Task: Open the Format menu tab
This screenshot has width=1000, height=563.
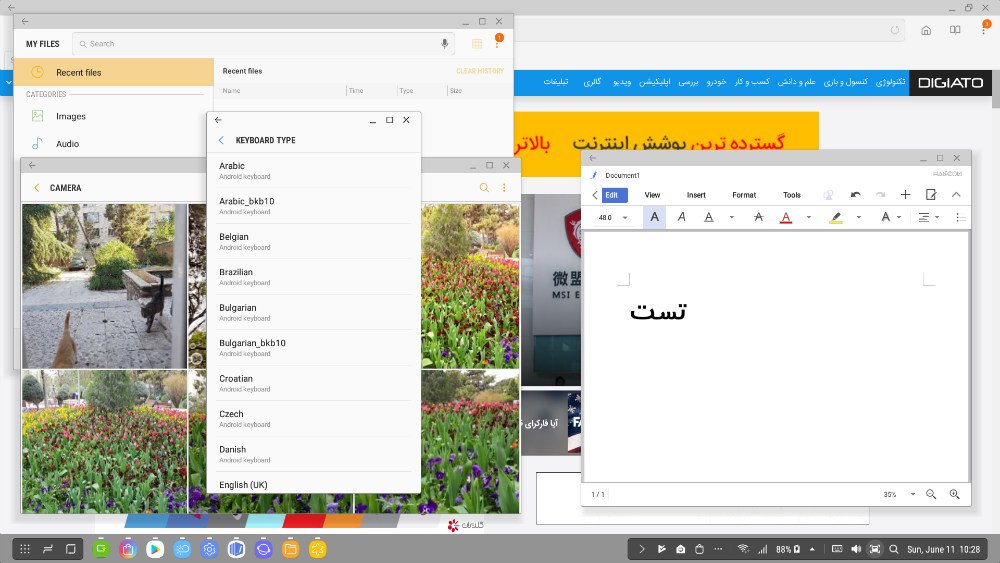Action: pyautogui.click(x=743, y=195)
